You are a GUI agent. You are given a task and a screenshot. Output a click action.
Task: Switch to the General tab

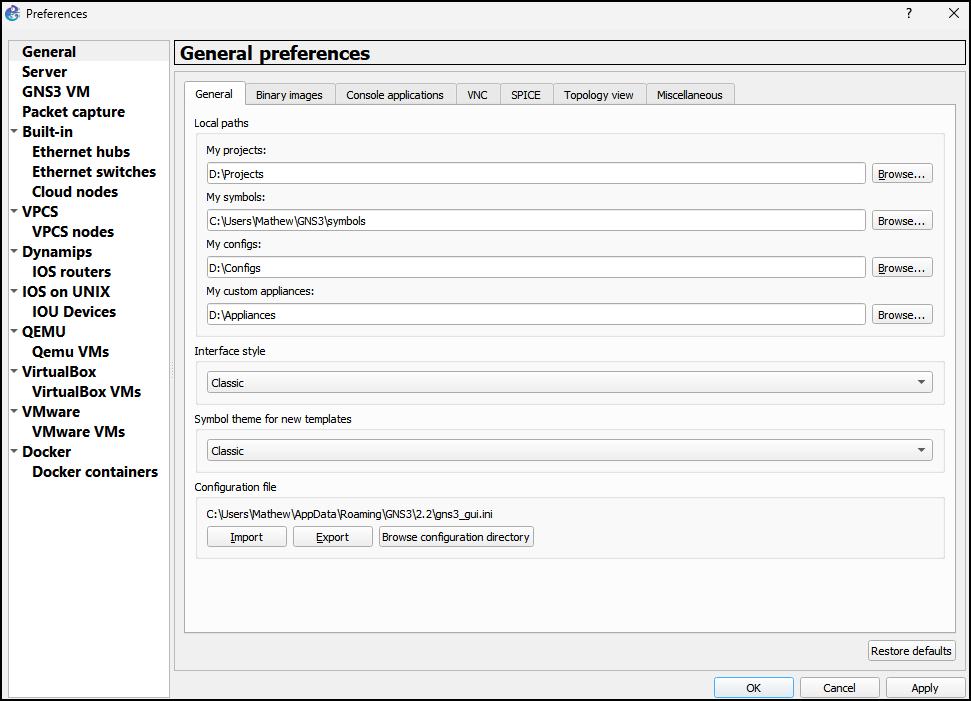(214, 94)
